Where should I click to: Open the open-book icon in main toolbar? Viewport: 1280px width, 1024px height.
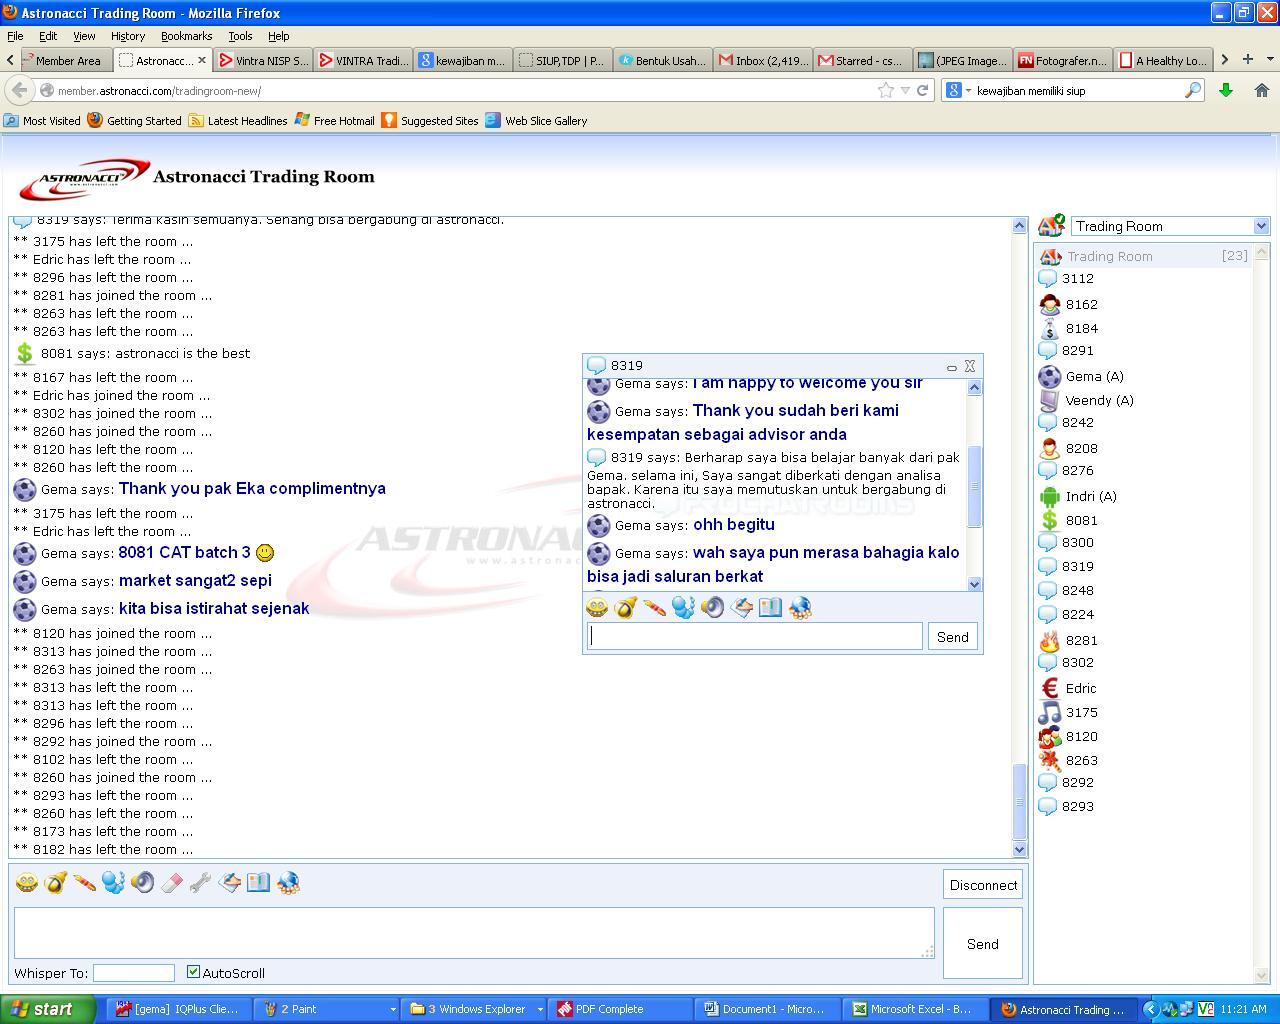[258, 883]
